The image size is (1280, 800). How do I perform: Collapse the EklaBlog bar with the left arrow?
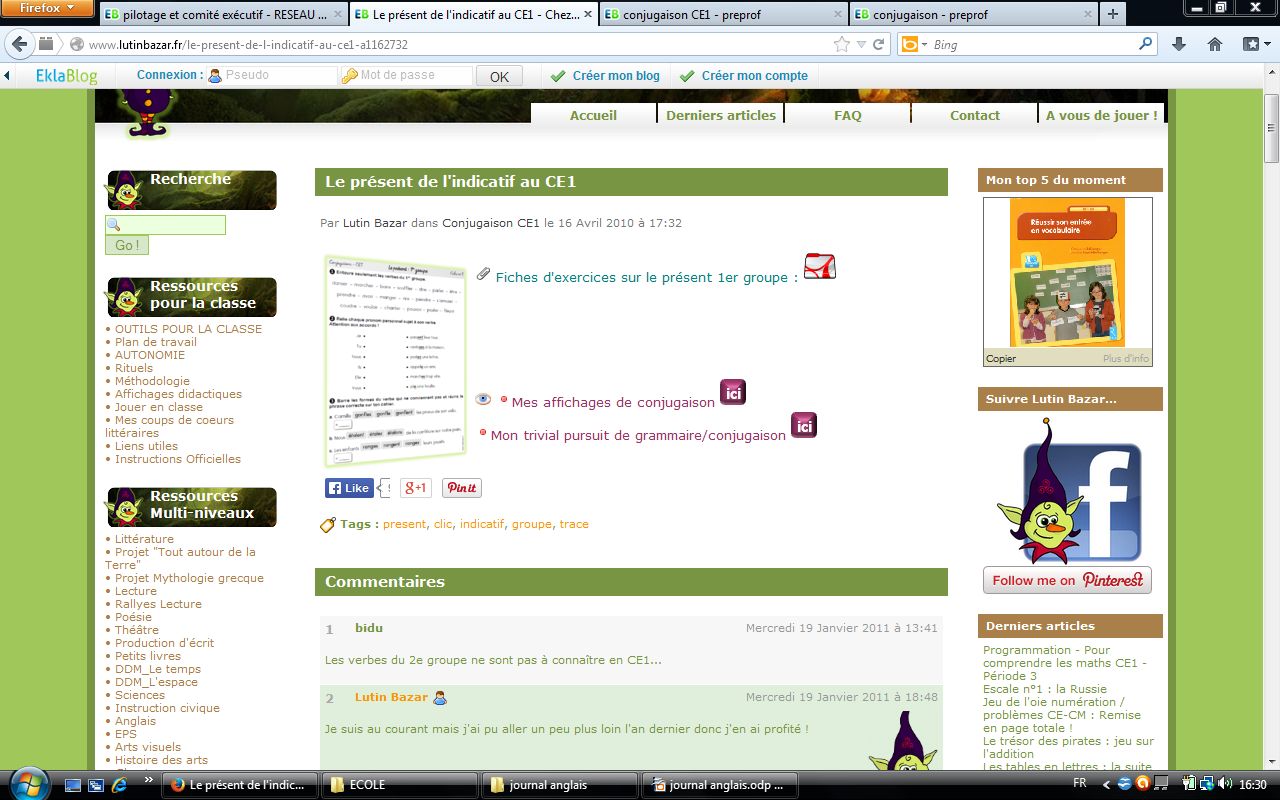pyautogui.click(x=8, y=76)
